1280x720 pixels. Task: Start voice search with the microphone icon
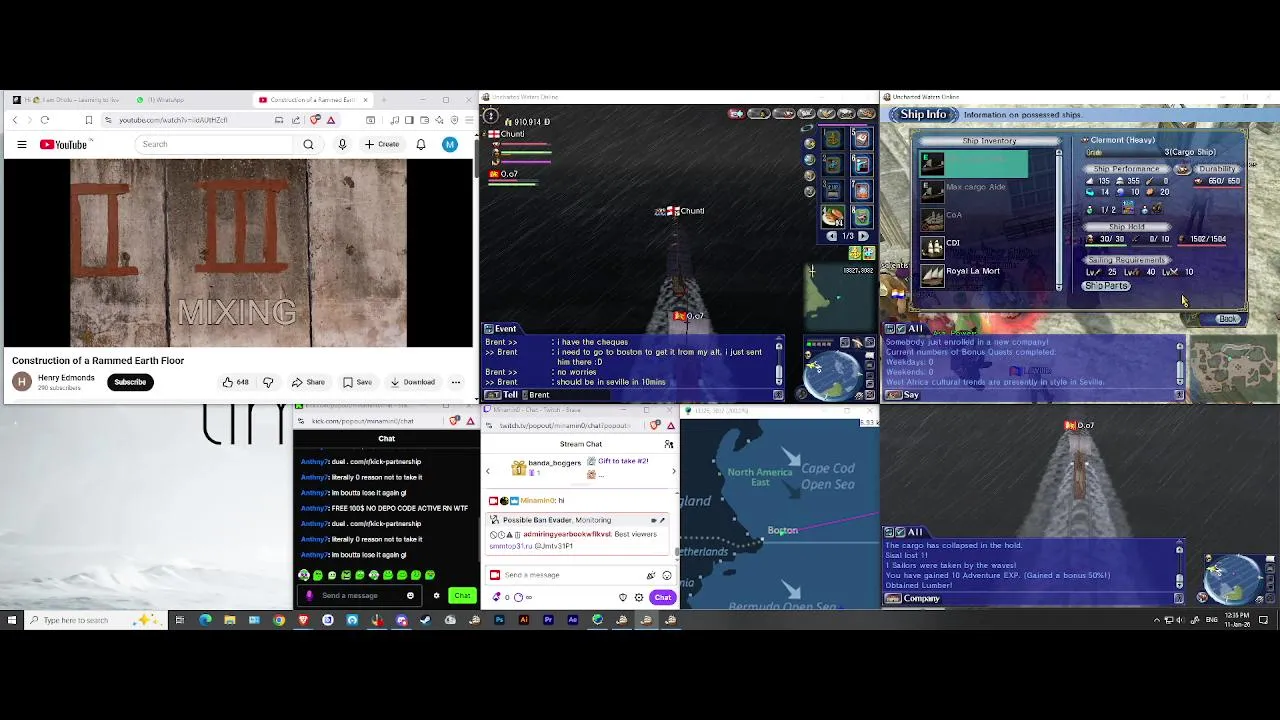[342, 145]
